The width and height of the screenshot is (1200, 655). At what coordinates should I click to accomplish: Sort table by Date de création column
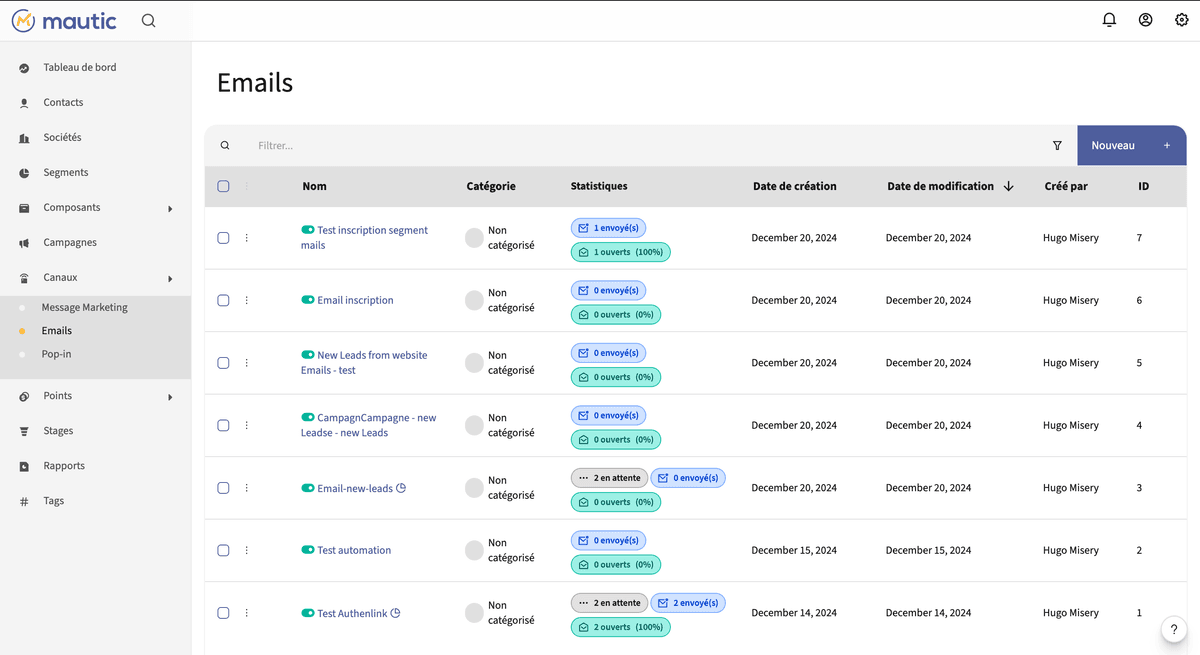[795, 186]
